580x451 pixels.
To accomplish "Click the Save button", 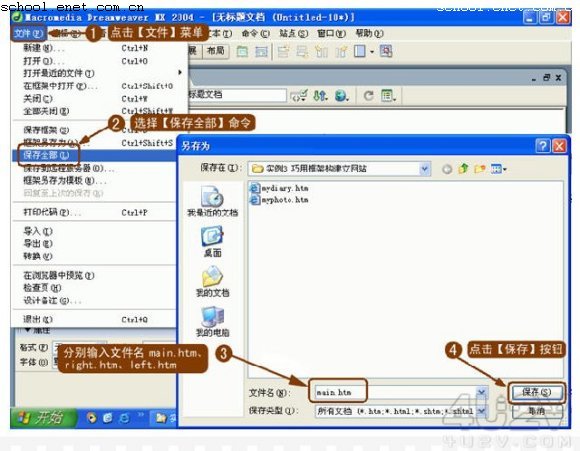I will pos(536,392).
